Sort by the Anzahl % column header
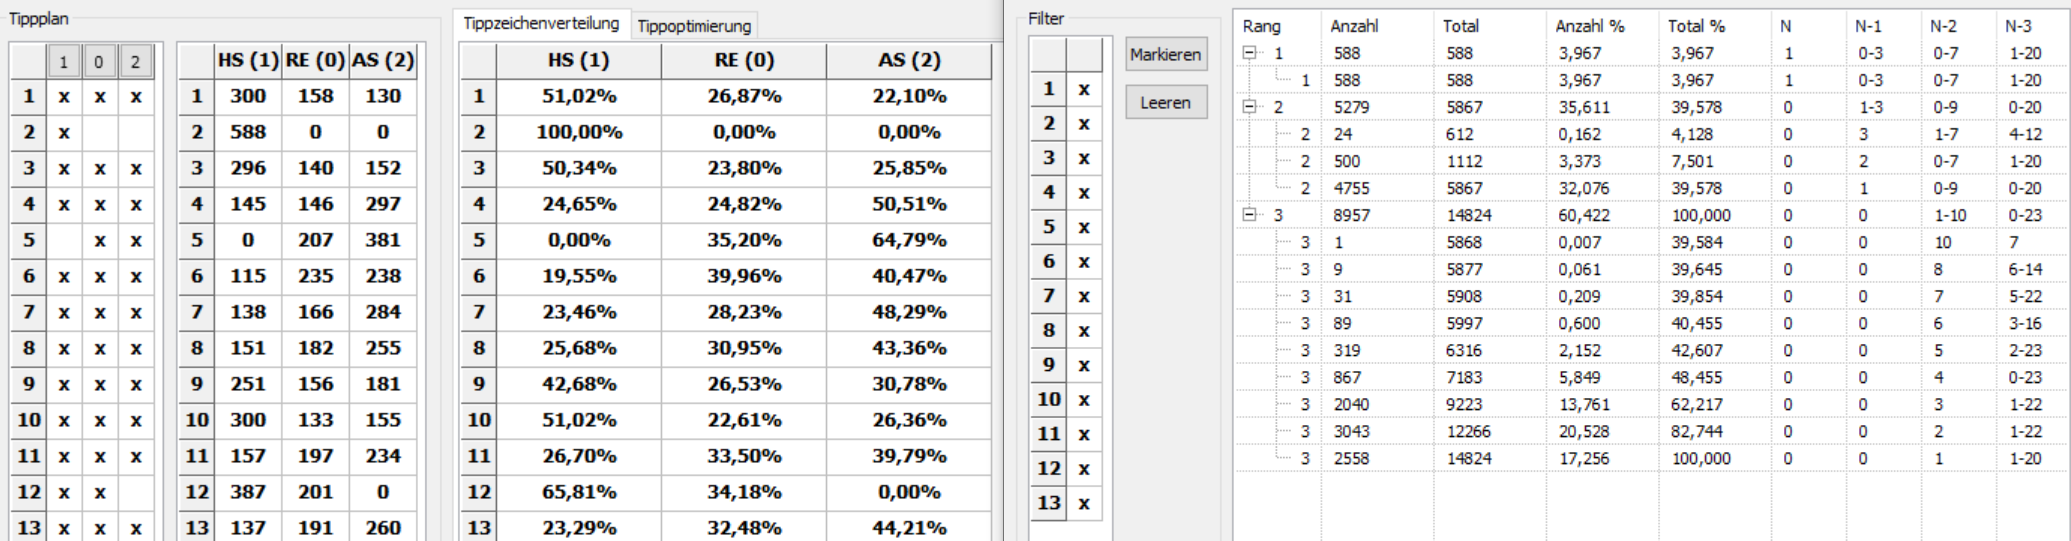 click(x=1589, y=26)
